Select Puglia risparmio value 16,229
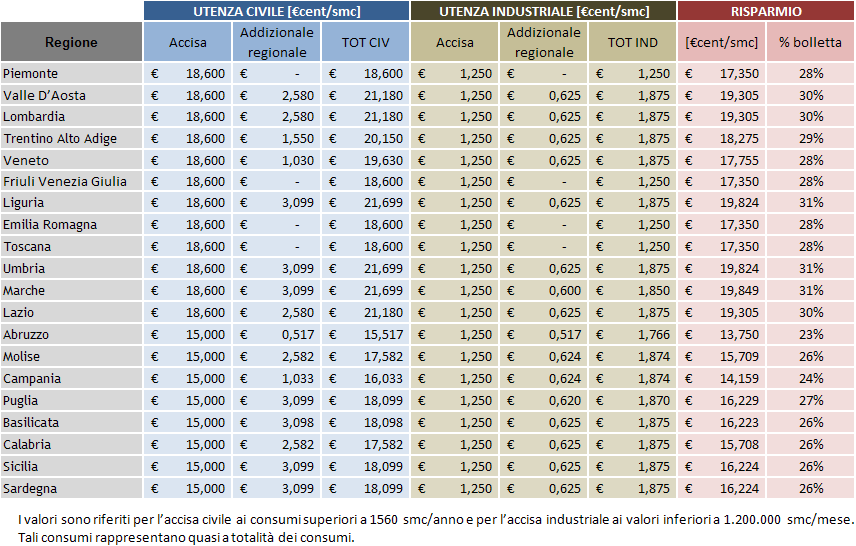This screenshot has width=856, height=546. pyautogui.click(x=739, y=400)
